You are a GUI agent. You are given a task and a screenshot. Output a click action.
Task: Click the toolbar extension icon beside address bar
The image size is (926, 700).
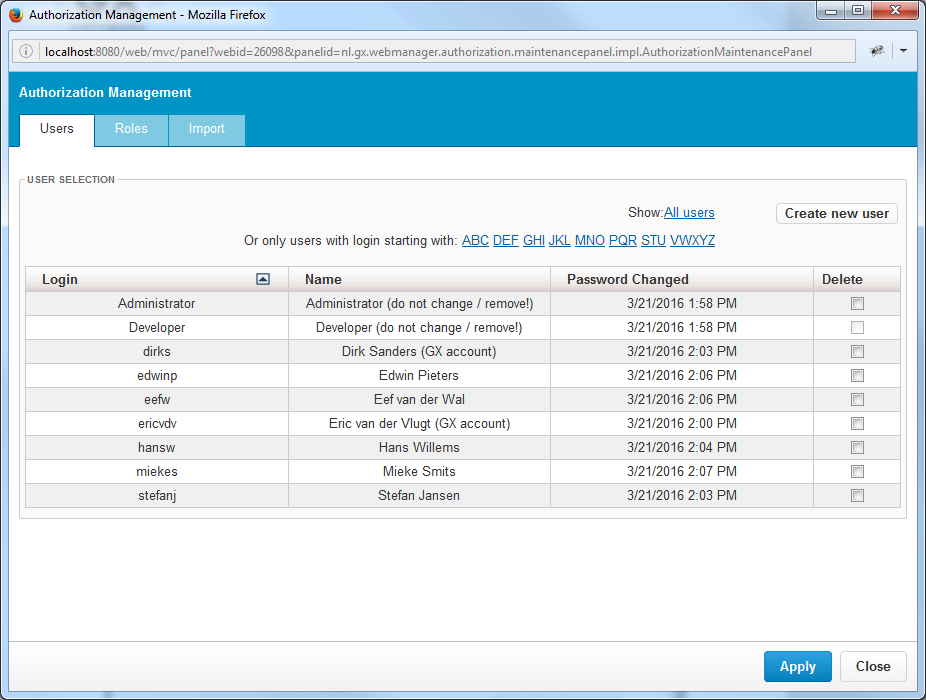[x=877, y=51]
